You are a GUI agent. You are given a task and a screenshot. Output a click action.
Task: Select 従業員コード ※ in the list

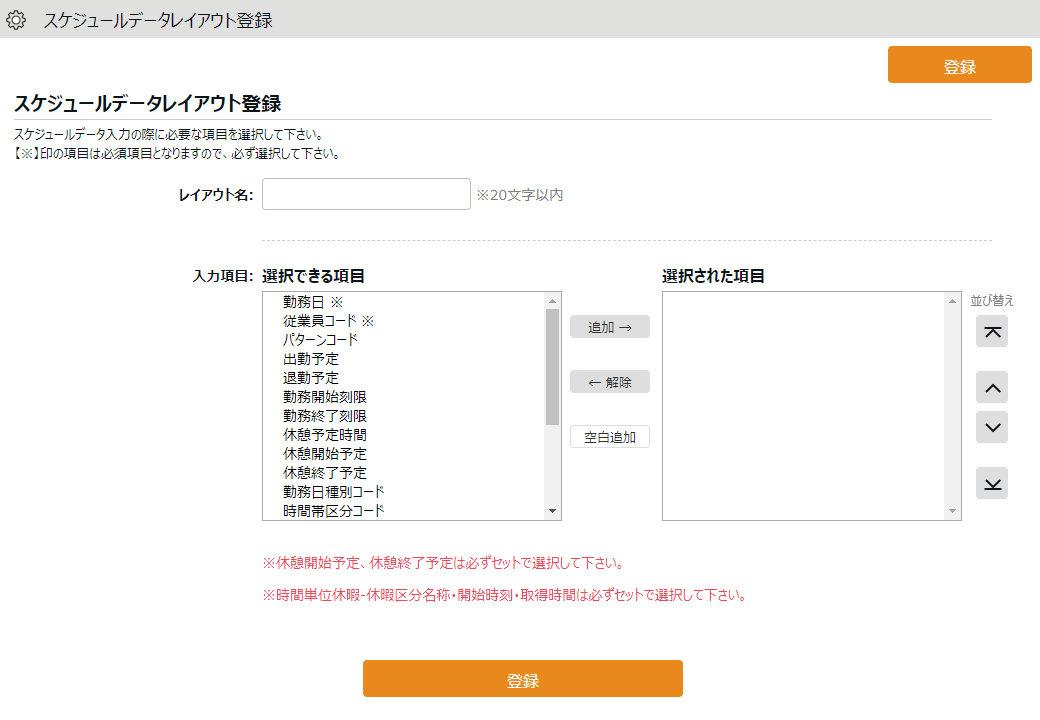404,321
